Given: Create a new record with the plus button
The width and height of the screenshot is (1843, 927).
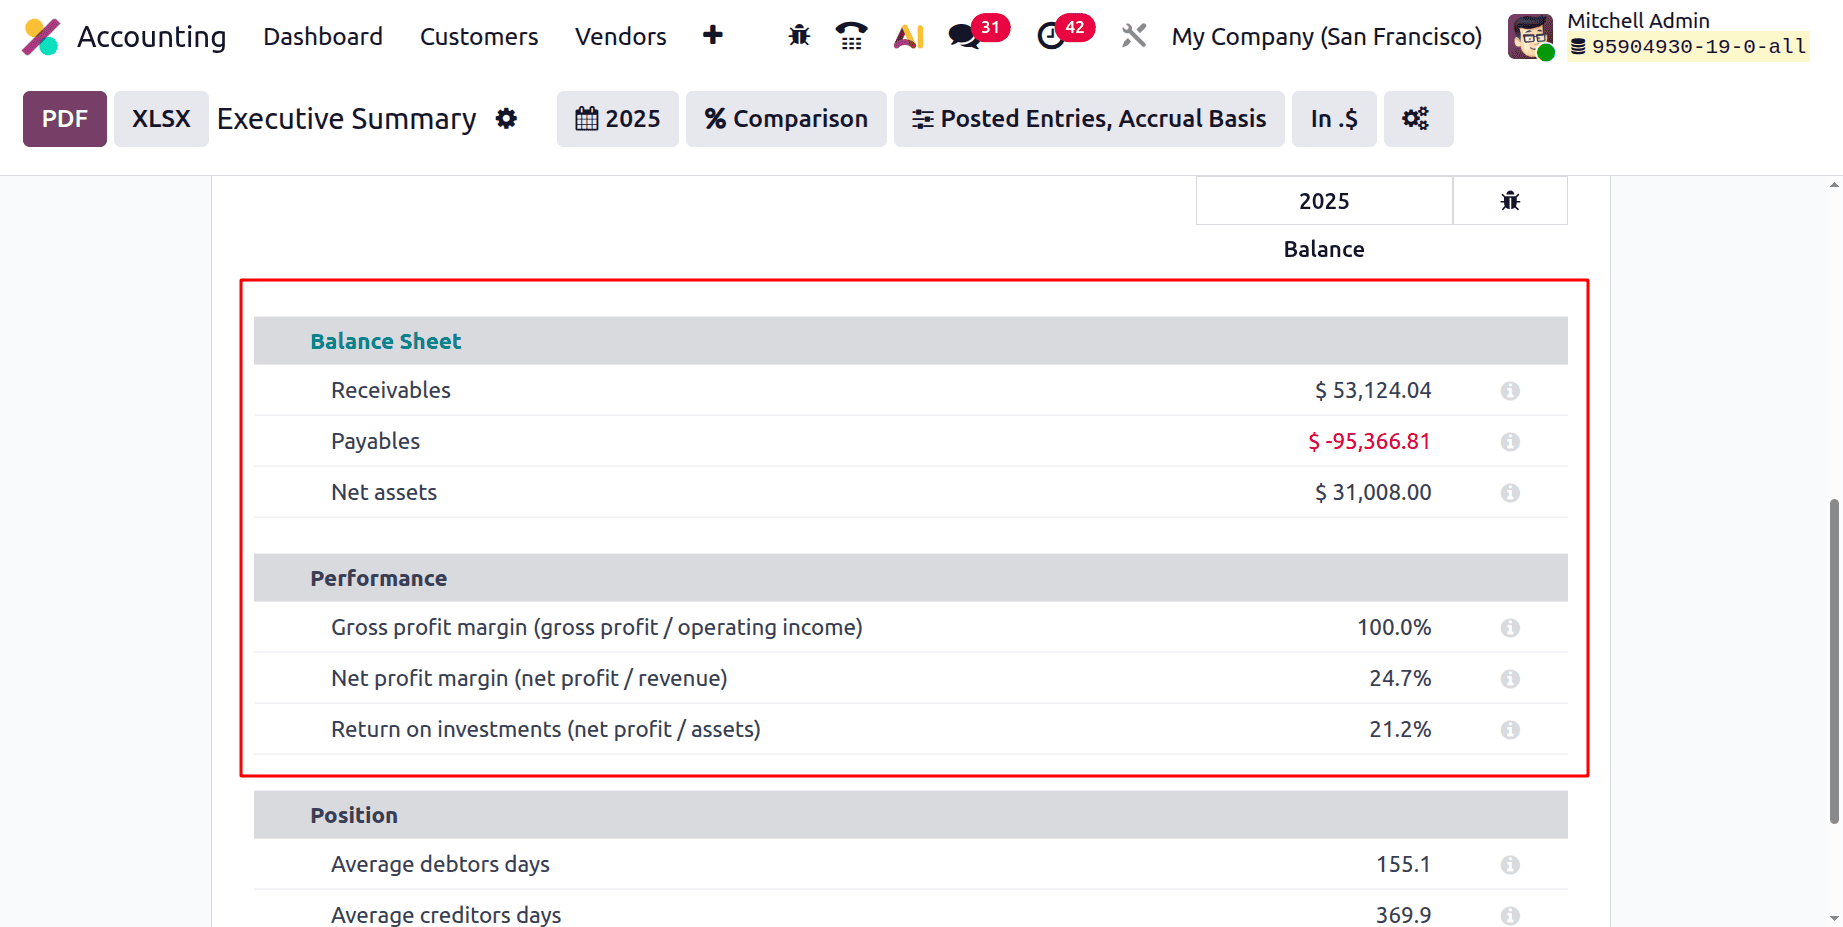Looking at the screenshot, I should click(x=713, y=36).
